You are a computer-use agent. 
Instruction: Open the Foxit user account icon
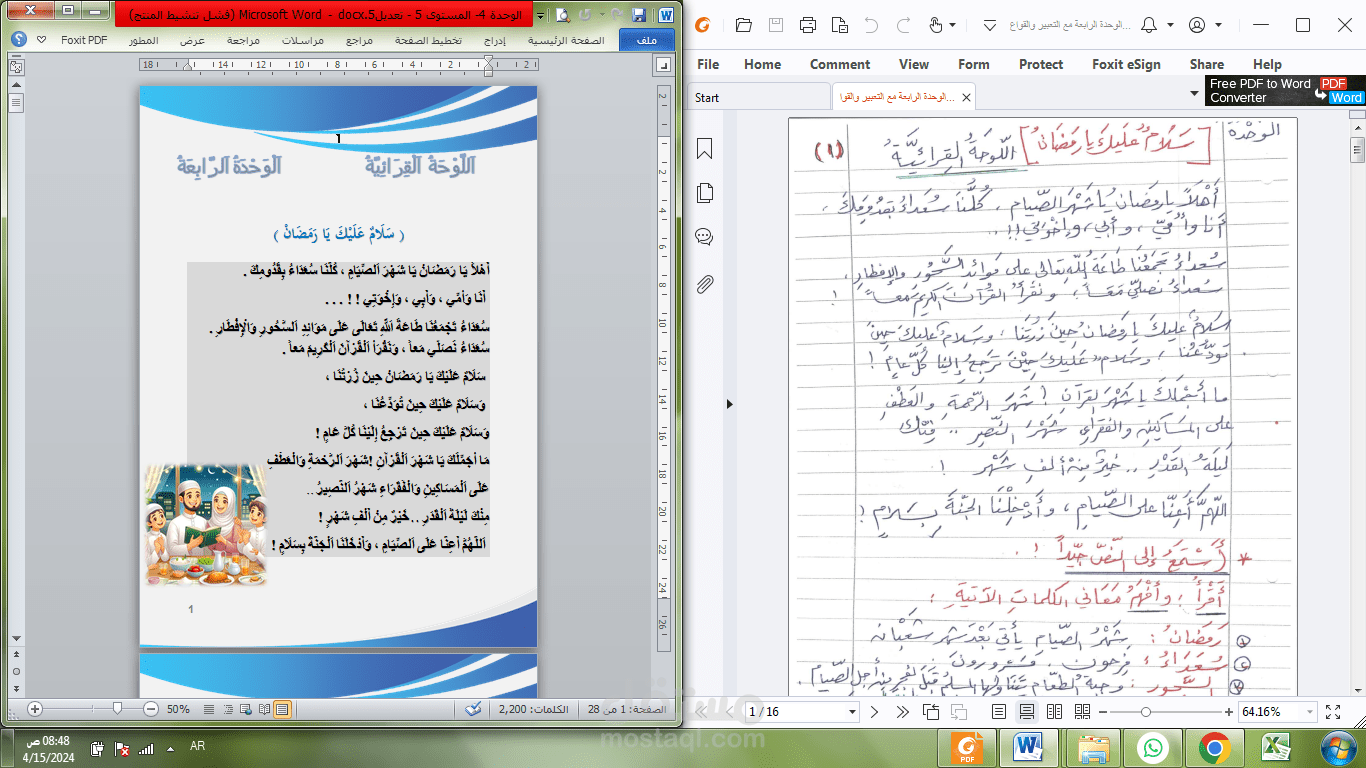(1197, 25)
